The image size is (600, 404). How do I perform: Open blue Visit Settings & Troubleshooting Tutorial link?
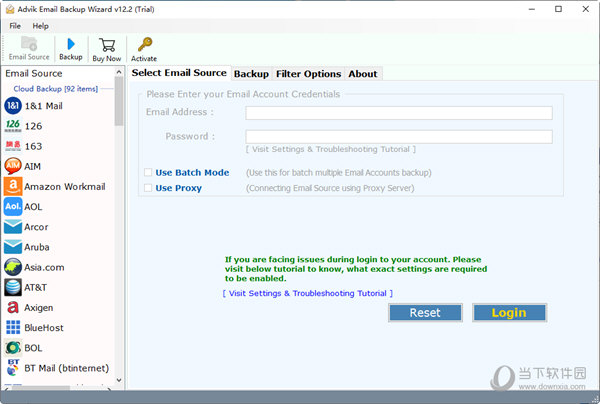click(308, 293)
